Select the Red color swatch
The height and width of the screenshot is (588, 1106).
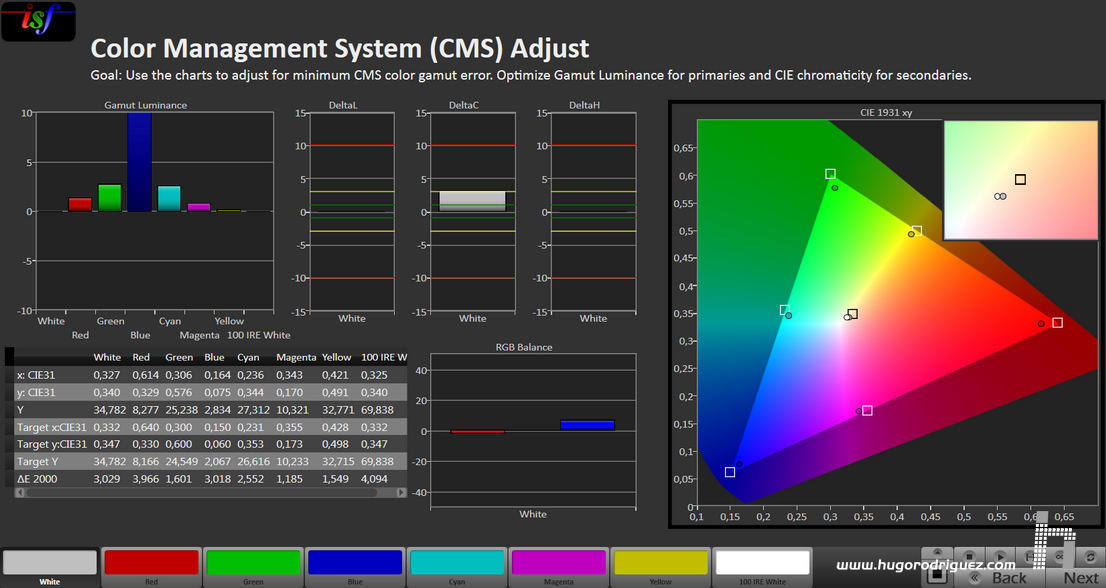(151, 563)
